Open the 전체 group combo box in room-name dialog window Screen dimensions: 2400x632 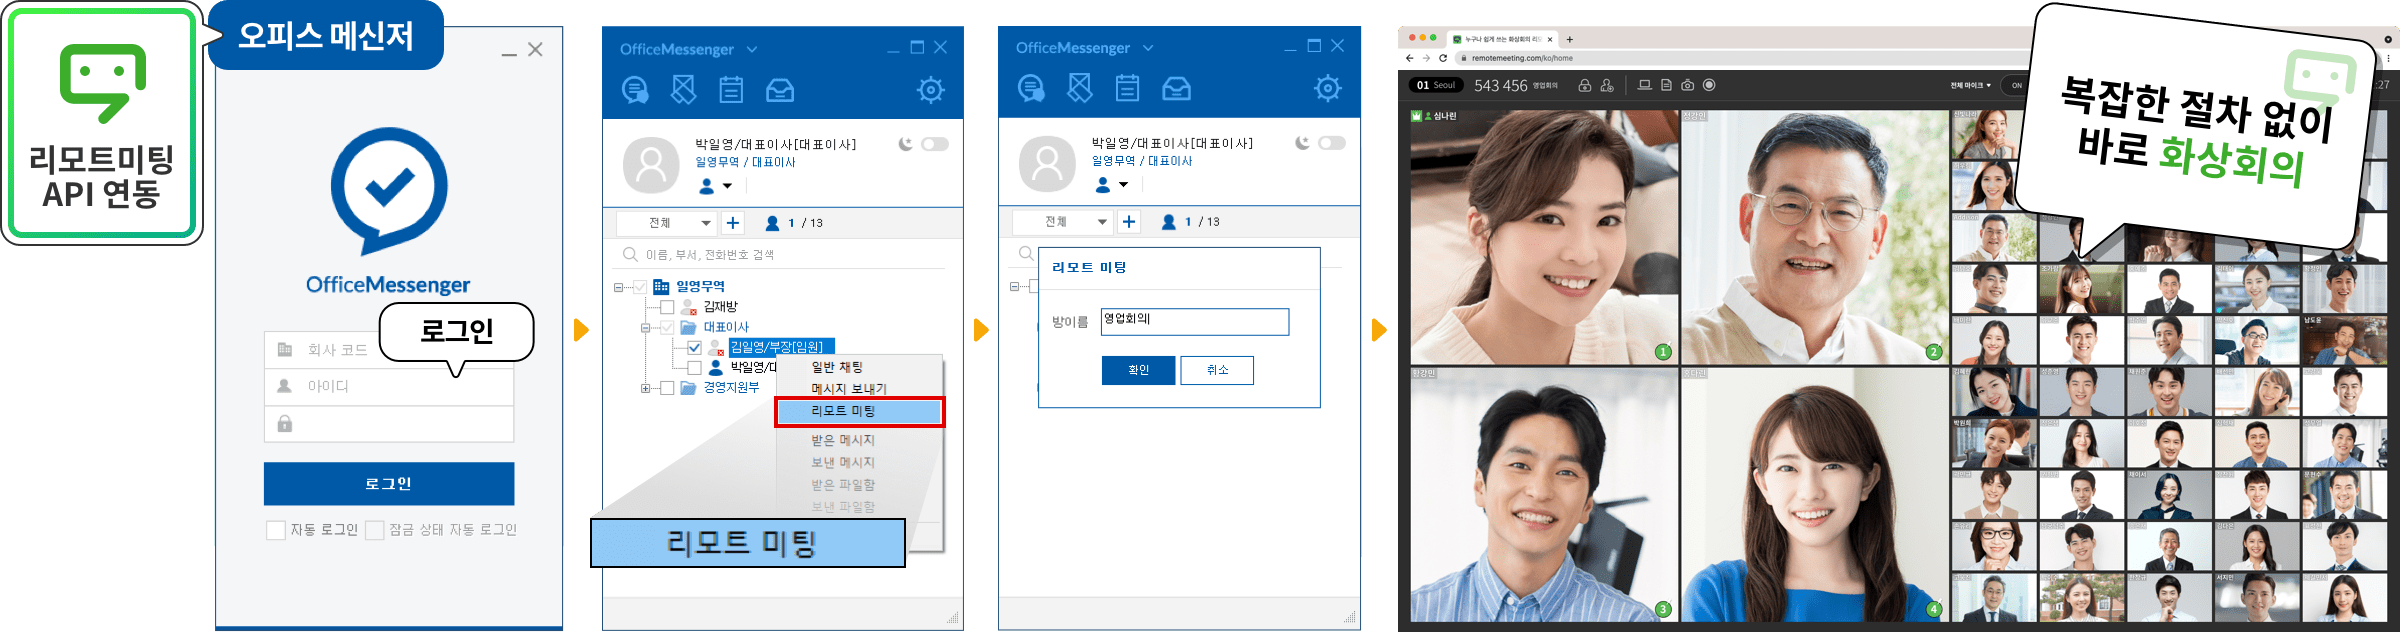(1062, 222)
